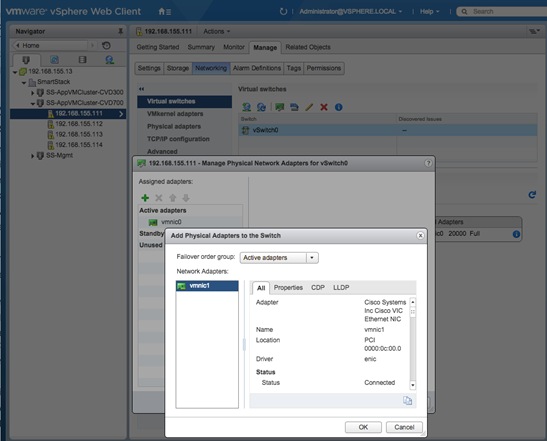The width and height of the screenshot is (547, 441).
Task: Click green plus Add adapters icon
Action: coord(145,198)
